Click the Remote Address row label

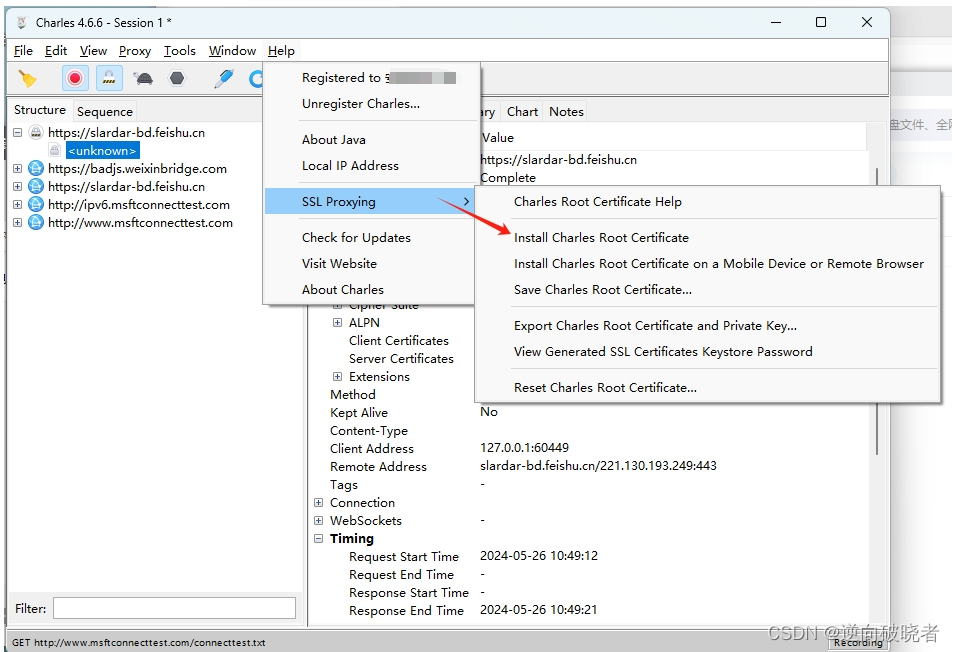click(x=378, y=467)
